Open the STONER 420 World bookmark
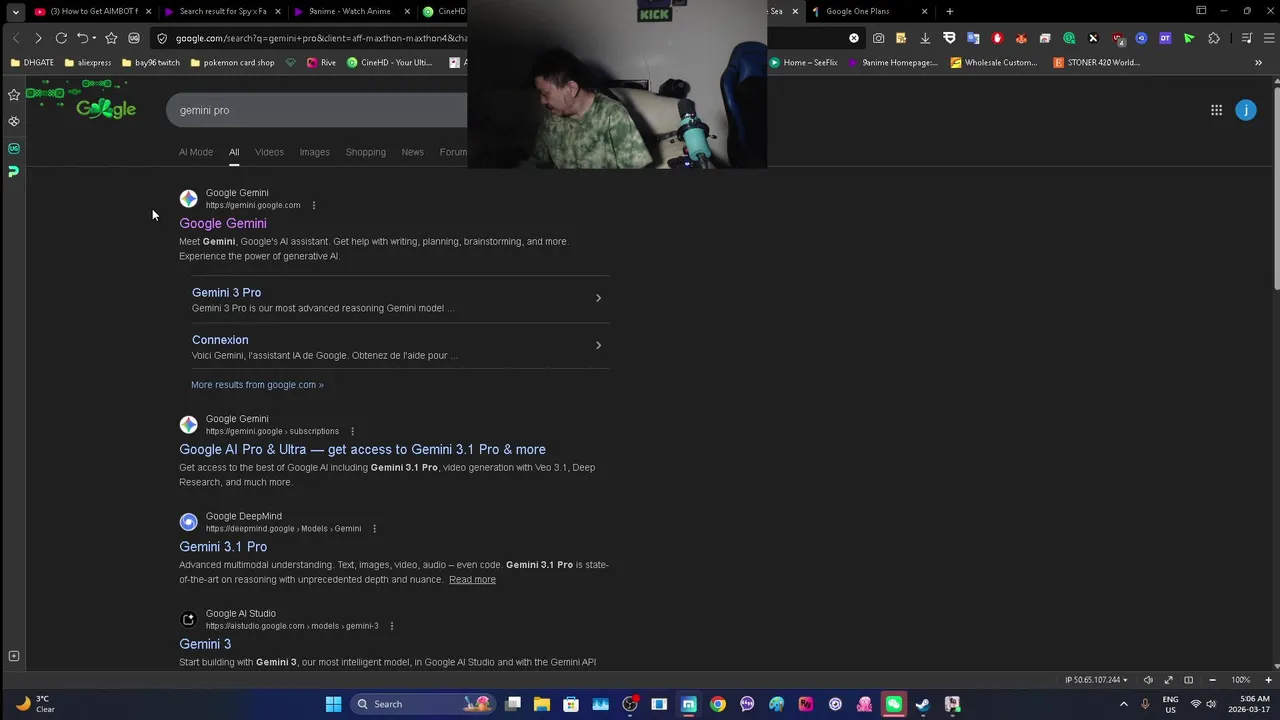The height and width of the screenshot is (720, 1280). click(1096, 62)
